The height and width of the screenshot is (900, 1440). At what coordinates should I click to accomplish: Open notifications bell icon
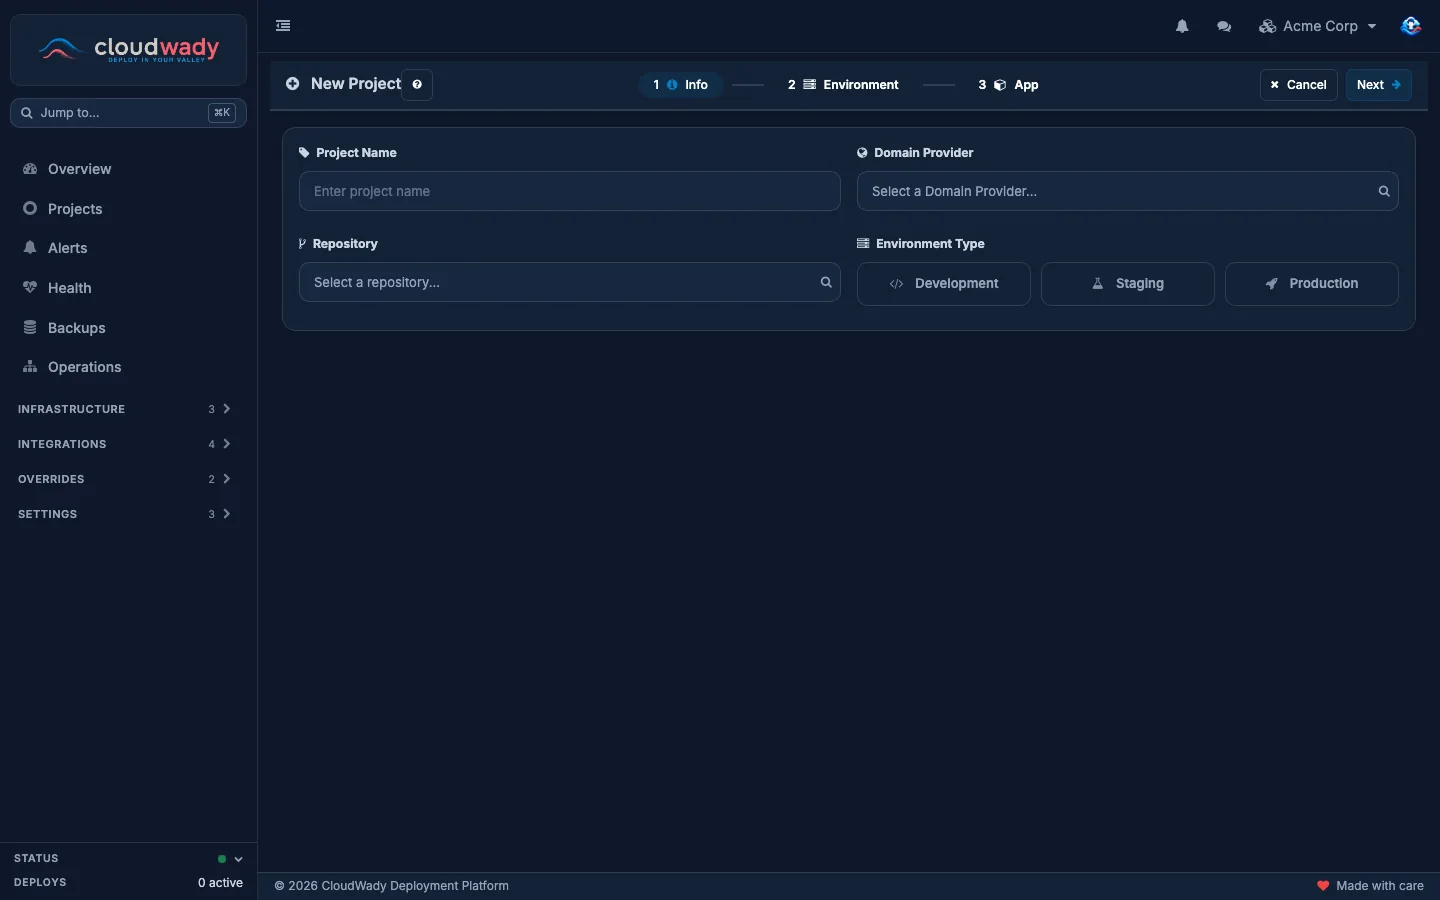pos(1182,26)
